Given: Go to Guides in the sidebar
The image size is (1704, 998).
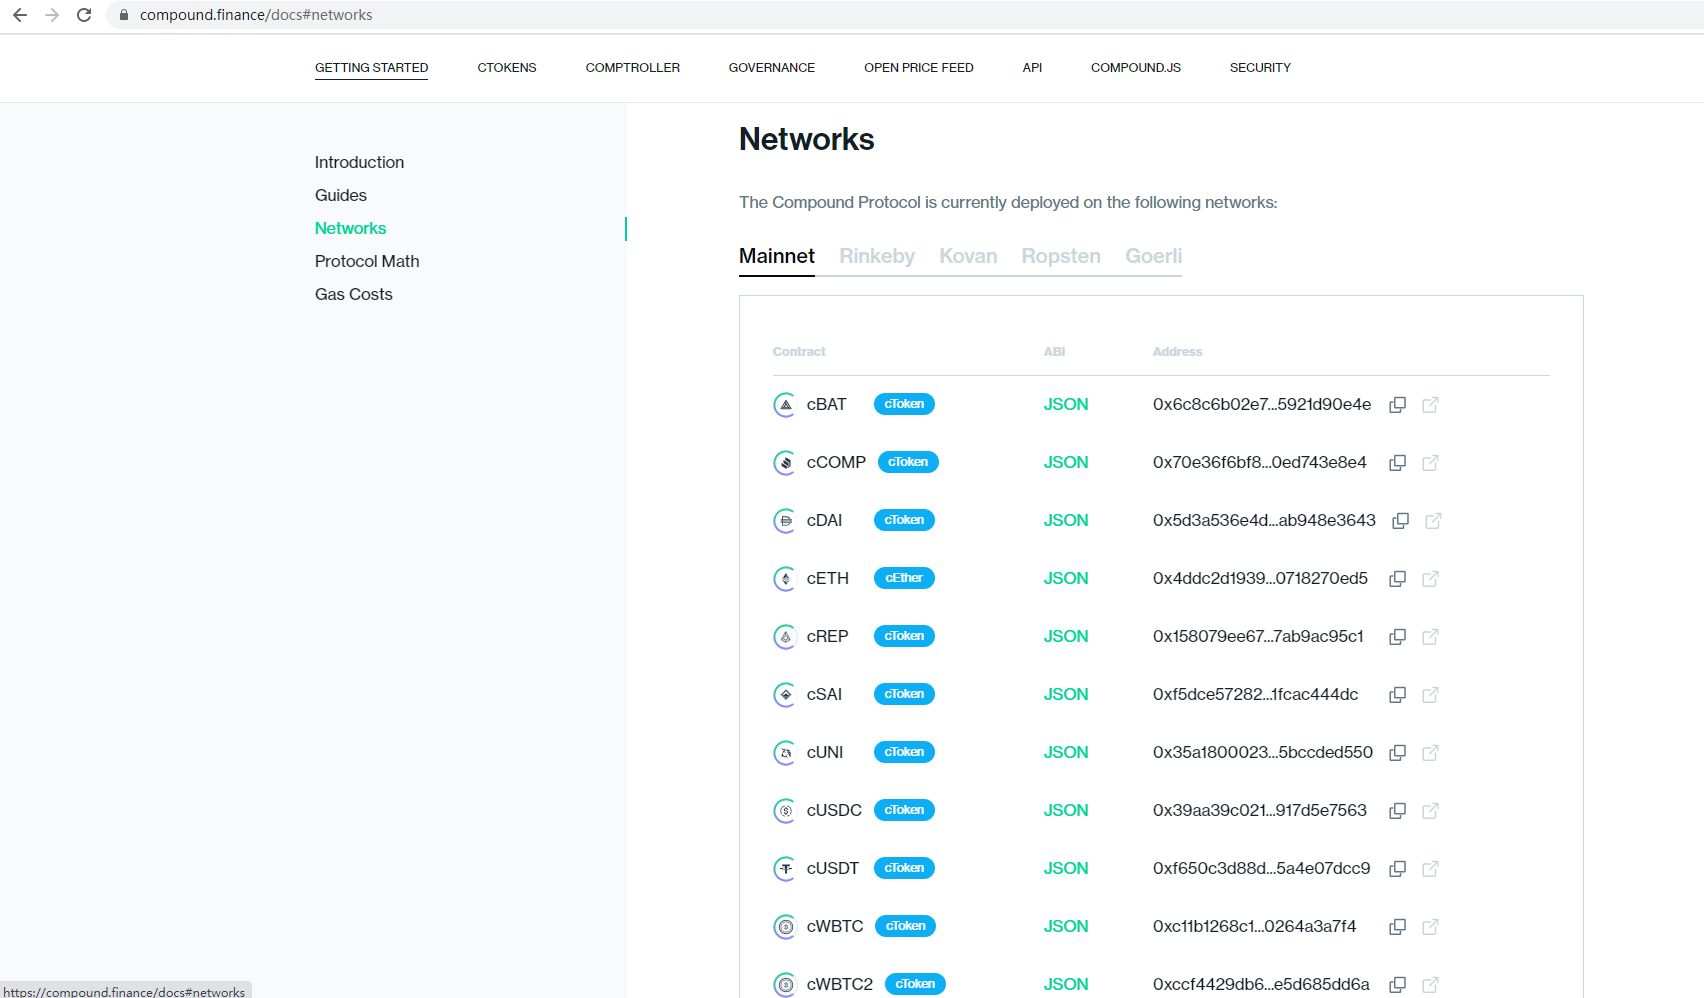Looking at the screenshot, I should pos(341,195).
